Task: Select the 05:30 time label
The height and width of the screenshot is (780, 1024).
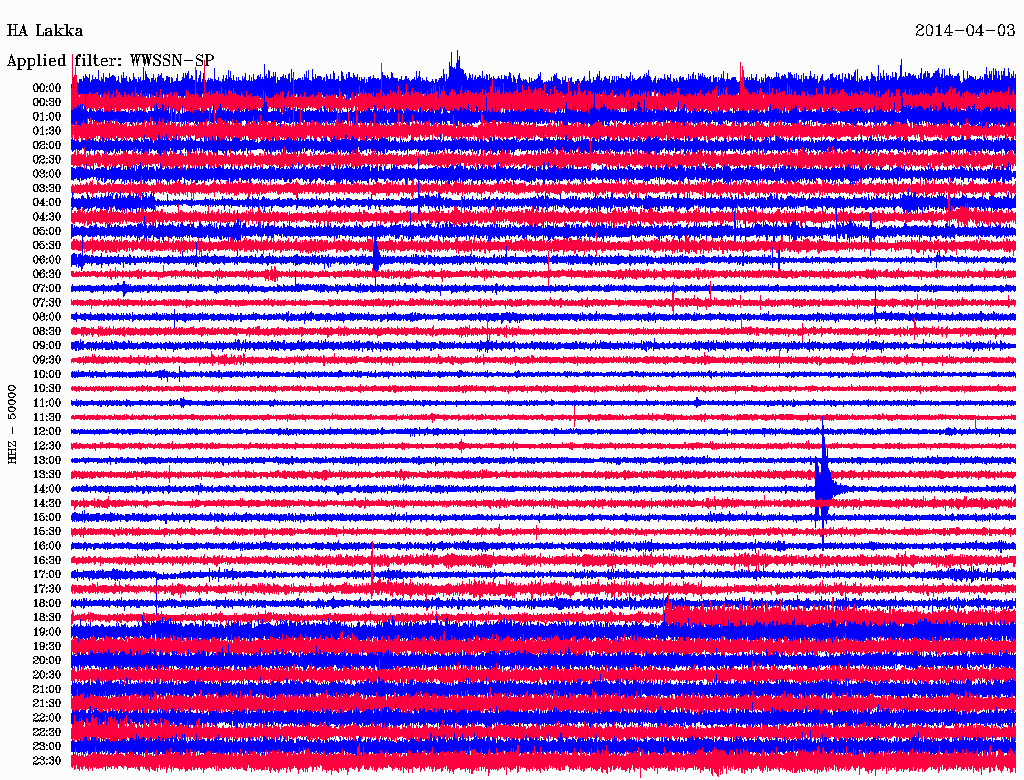Action: [47, 245]
